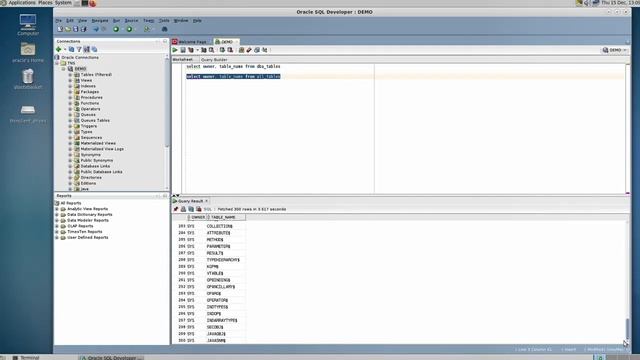The width and height of the screenshot is (640, 360).
Task: Click the query line selecting from dba_tables
Action: [233, 66]
